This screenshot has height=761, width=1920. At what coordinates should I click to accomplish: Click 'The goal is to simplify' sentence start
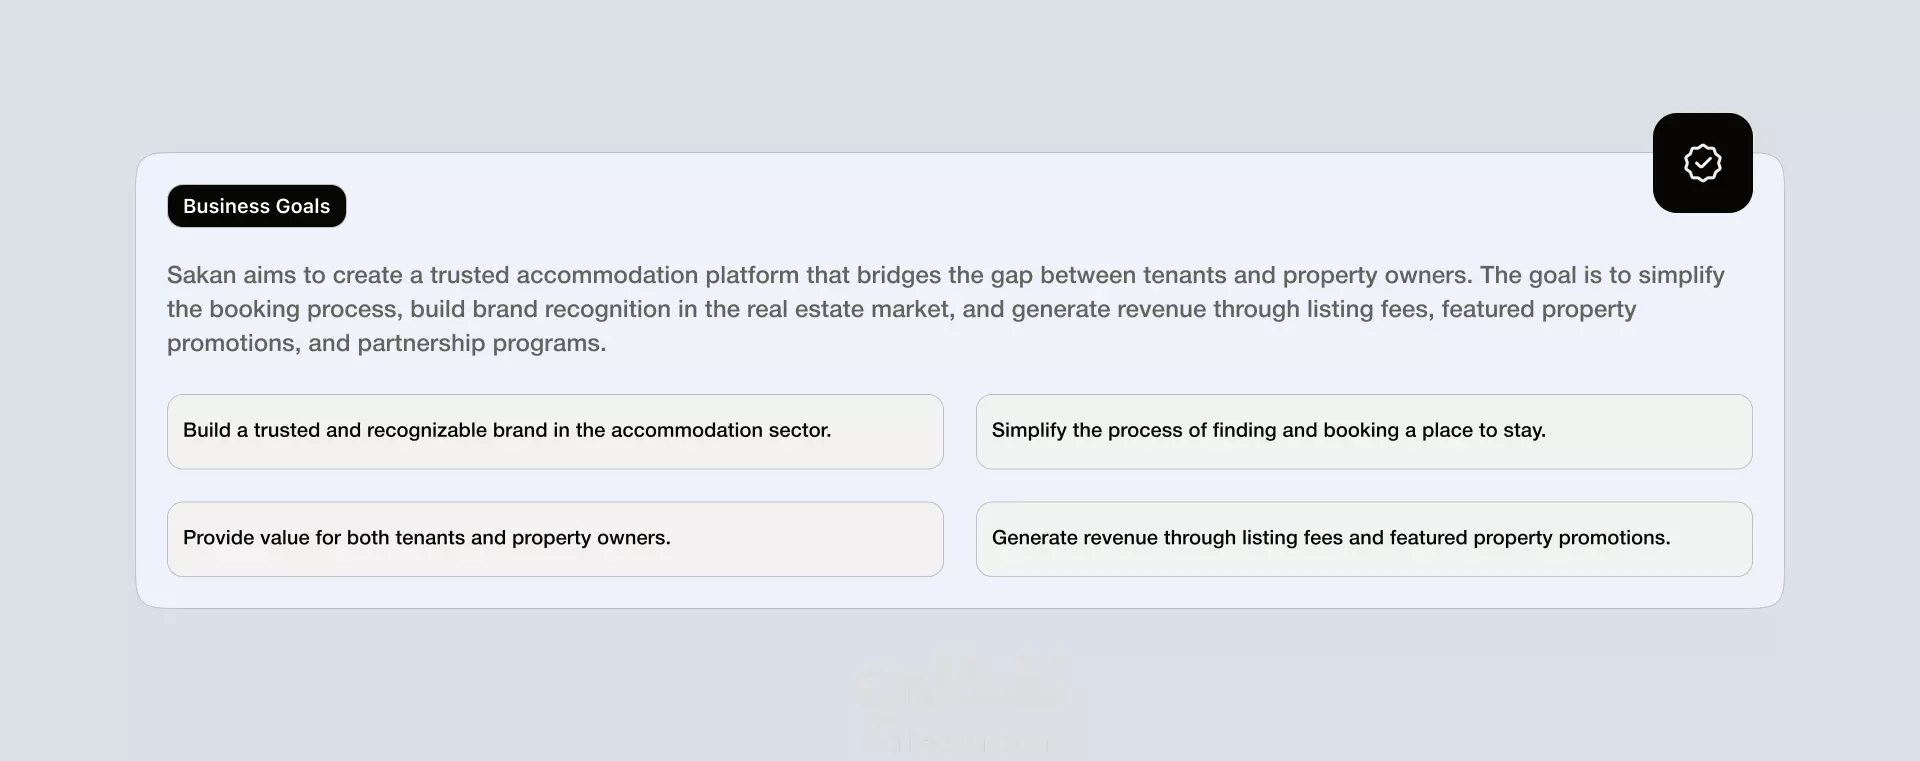coord(1602,275)
